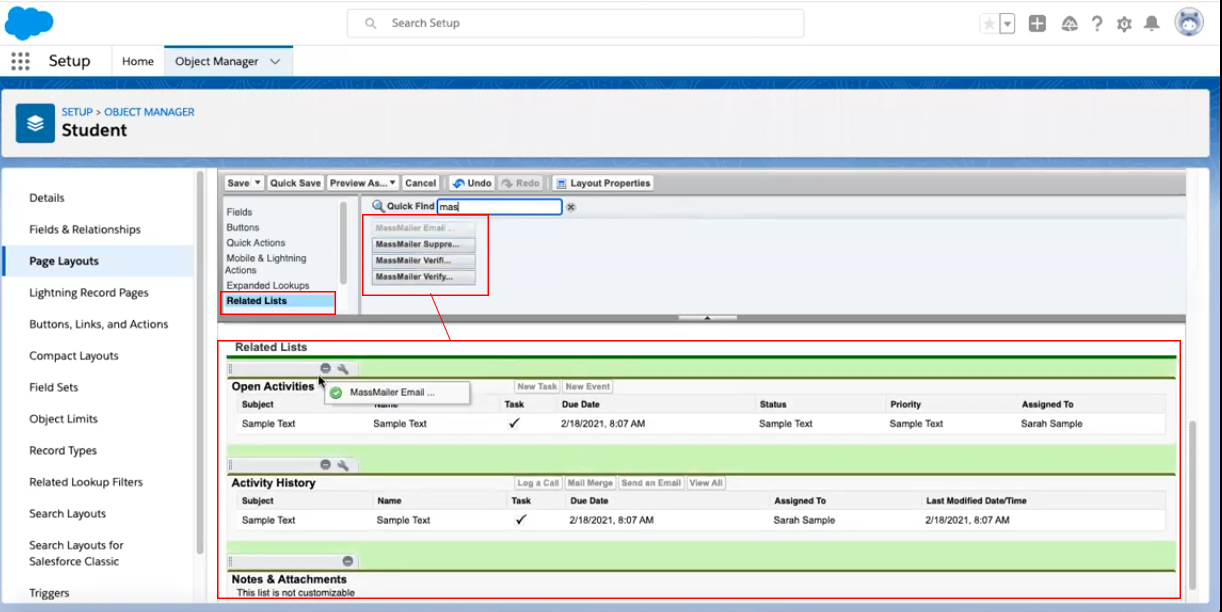Viewport: 1222px width, 612px height.
Task: Select Quick Actions palette category
Action: click(x=256, y=243)
